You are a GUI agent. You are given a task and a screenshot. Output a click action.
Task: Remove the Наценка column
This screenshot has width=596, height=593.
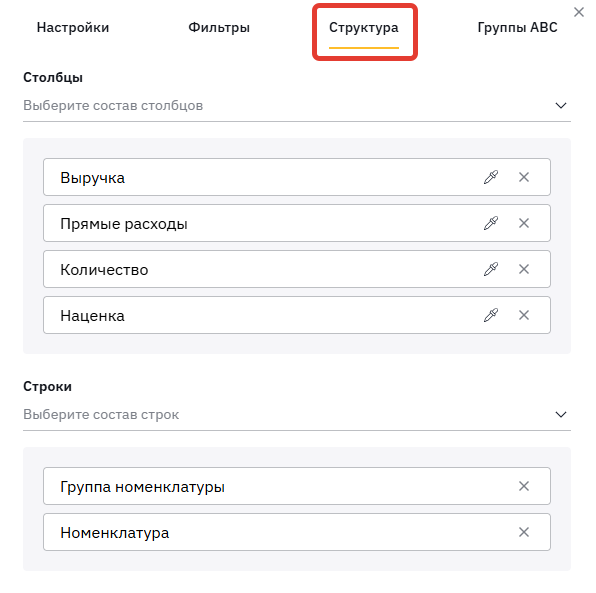point(524,315)
